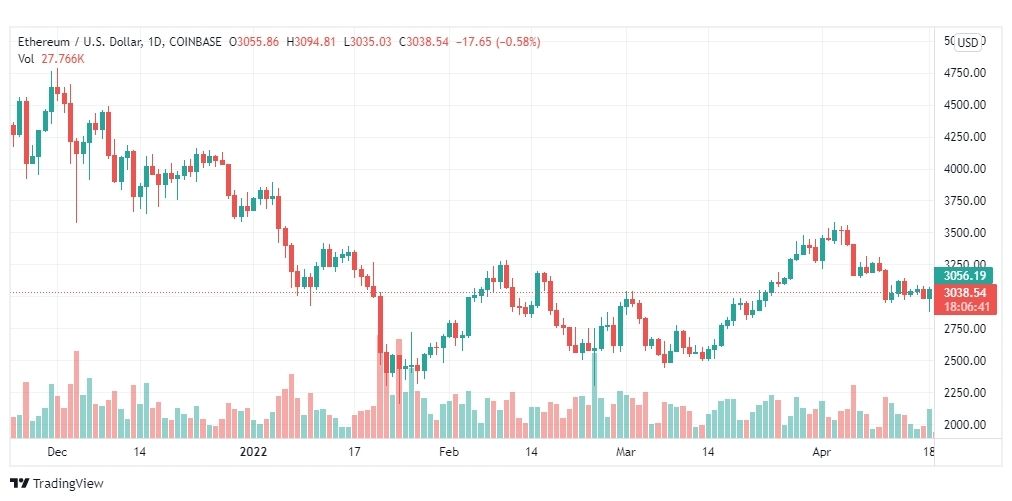Click the 2500.00 price axis level

point(965,360)
